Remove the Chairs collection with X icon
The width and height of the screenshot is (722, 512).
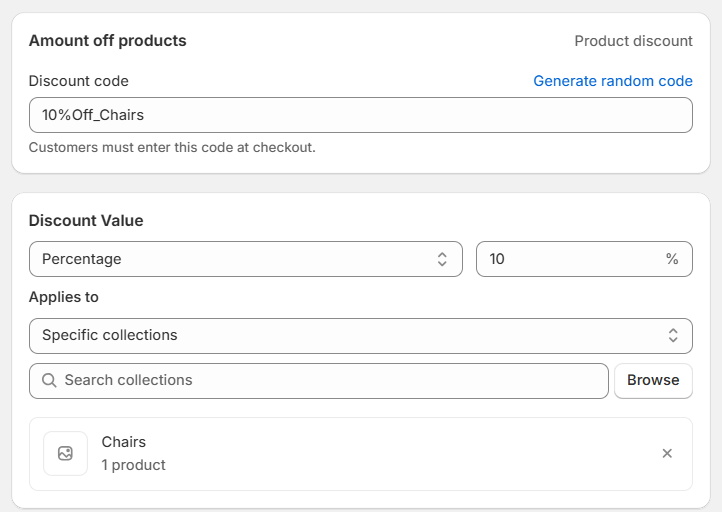coord(667,453)
